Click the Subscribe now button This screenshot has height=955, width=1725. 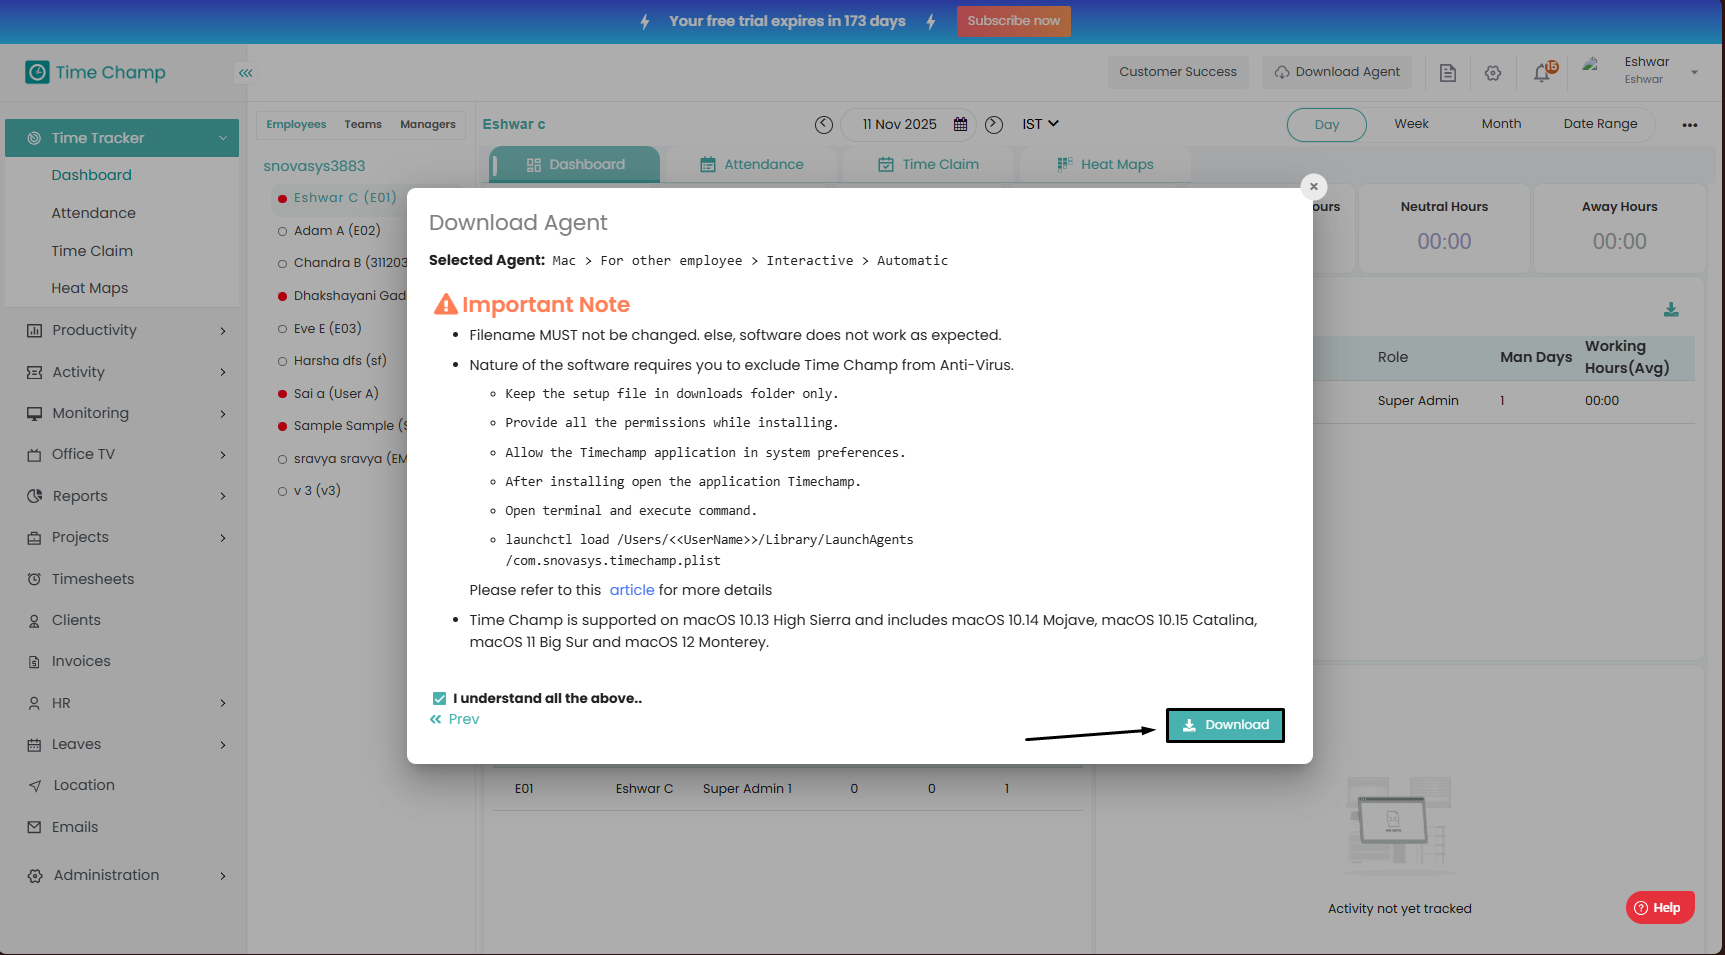[1013, 21]
